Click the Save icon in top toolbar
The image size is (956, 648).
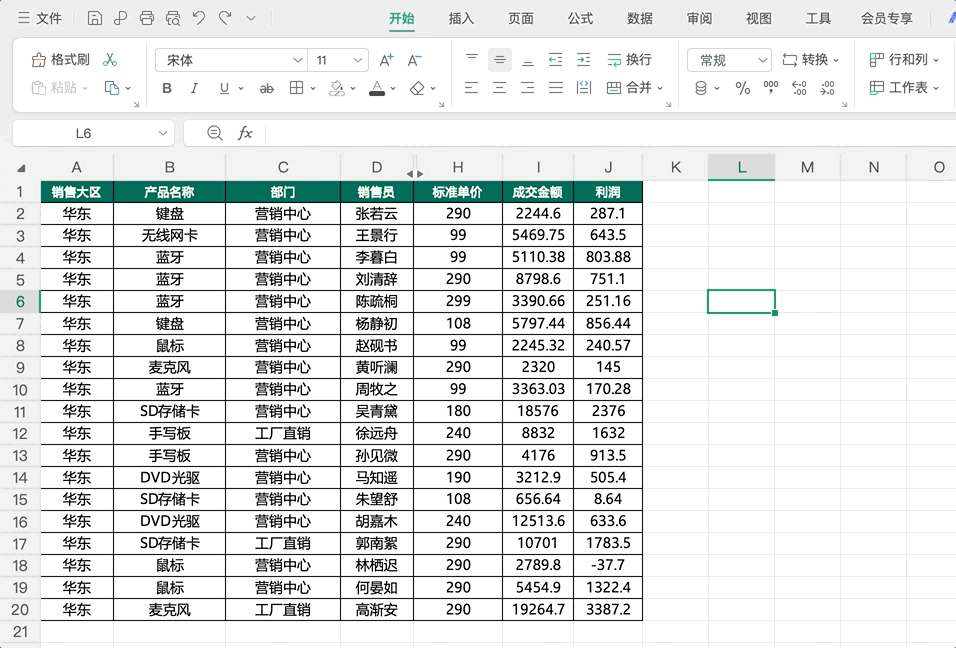[x=95, y=18]
